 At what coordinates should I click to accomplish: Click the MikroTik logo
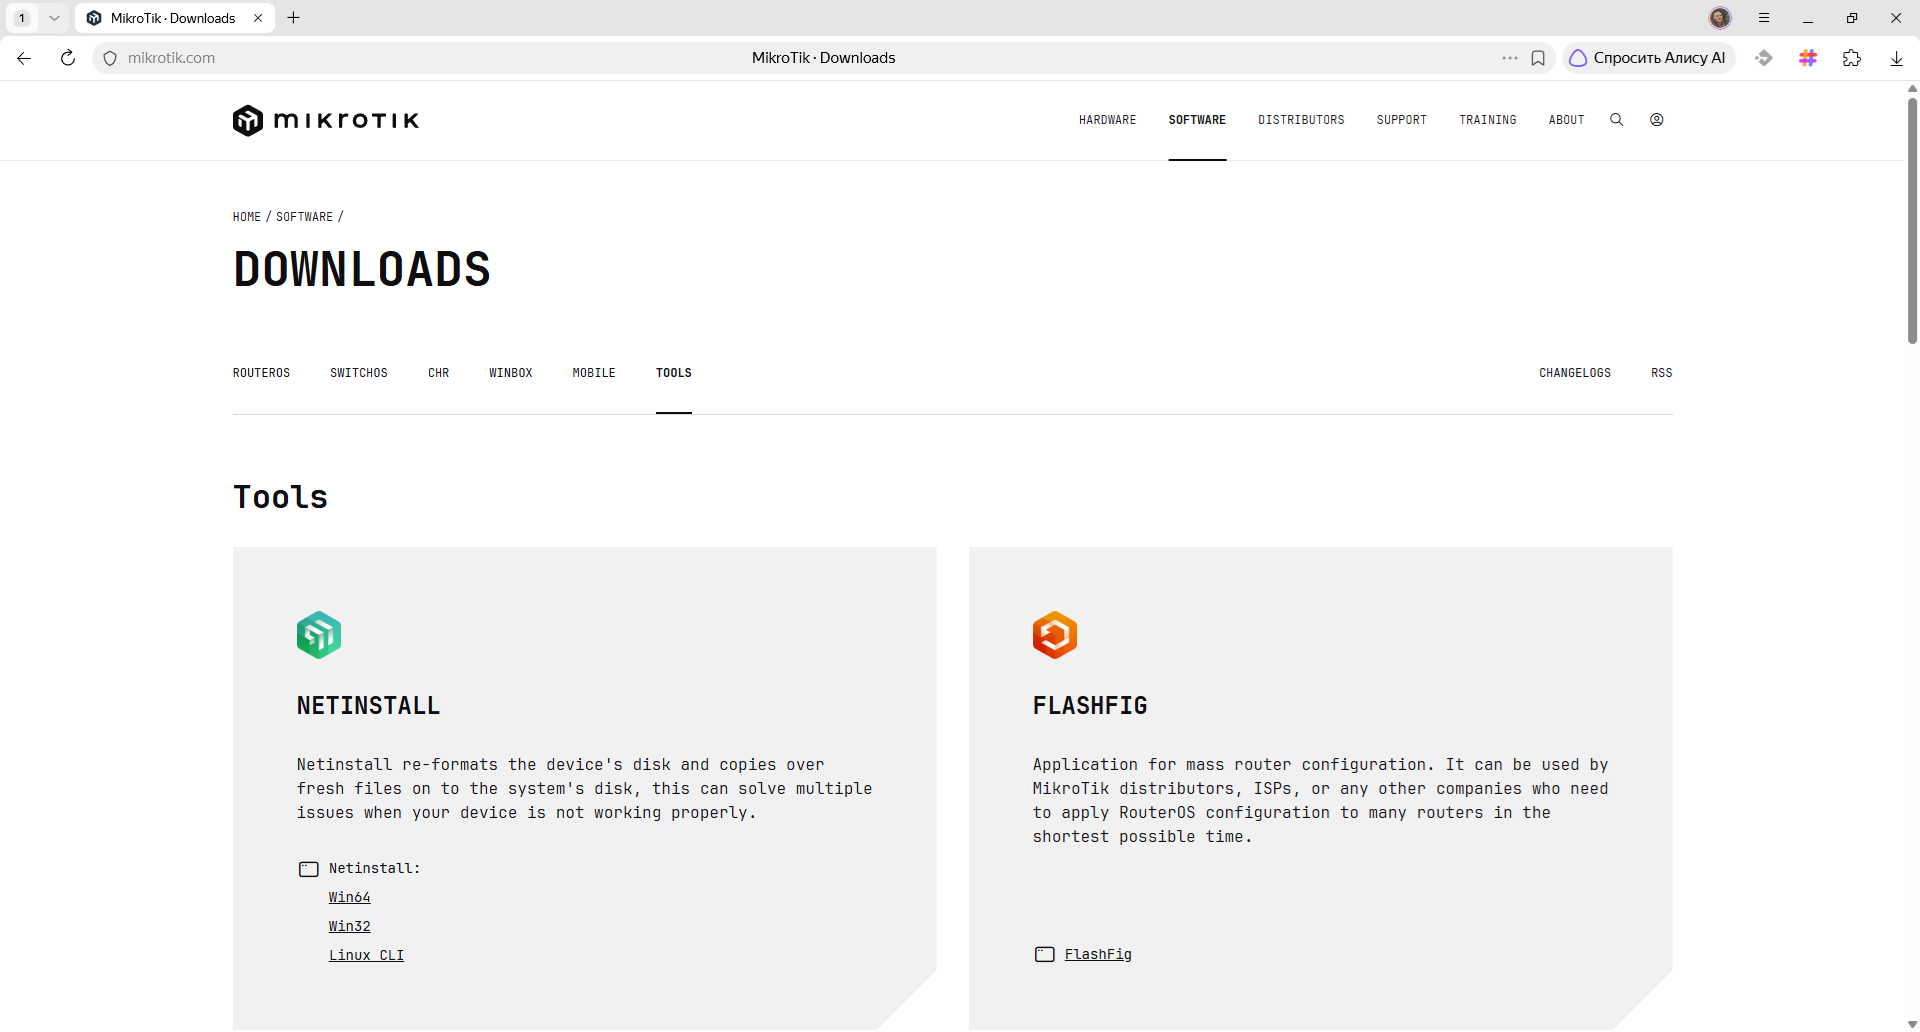(x=326, y=120)
